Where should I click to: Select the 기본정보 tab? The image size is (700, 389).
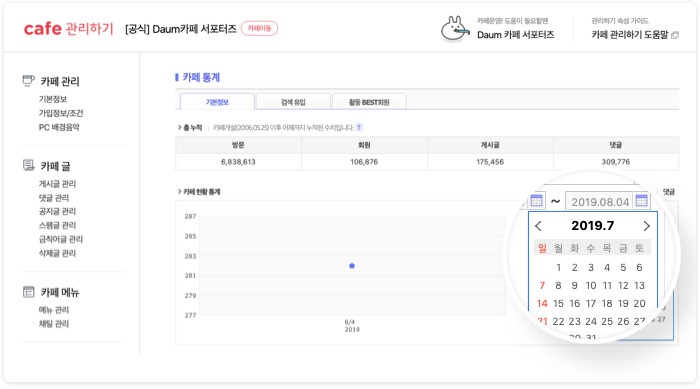pyautogui.click(x=217, y=102)
